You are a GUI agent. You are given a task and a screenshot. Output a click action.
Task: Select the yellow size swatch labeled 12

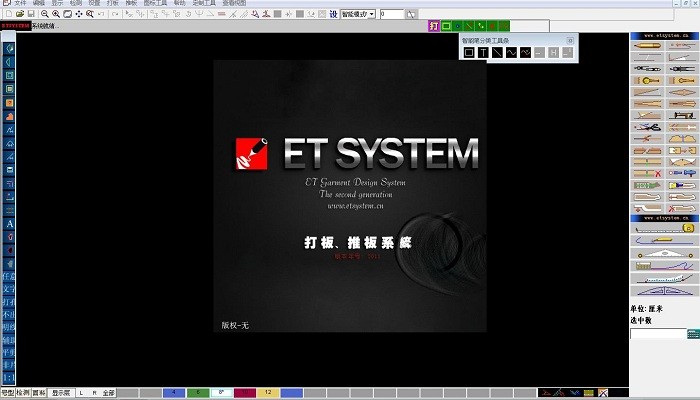268,393
